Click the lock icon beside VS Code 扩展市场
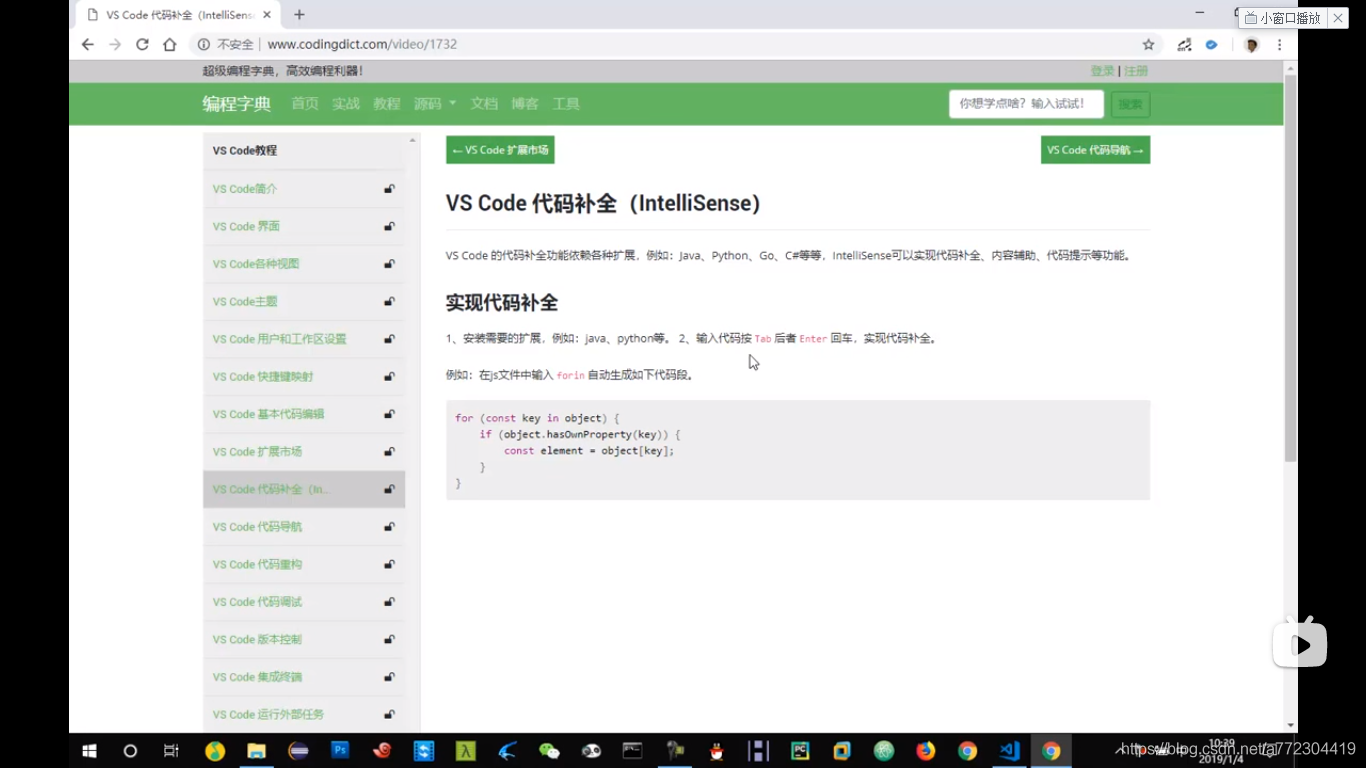1366x768 pixels. [389, 452]
